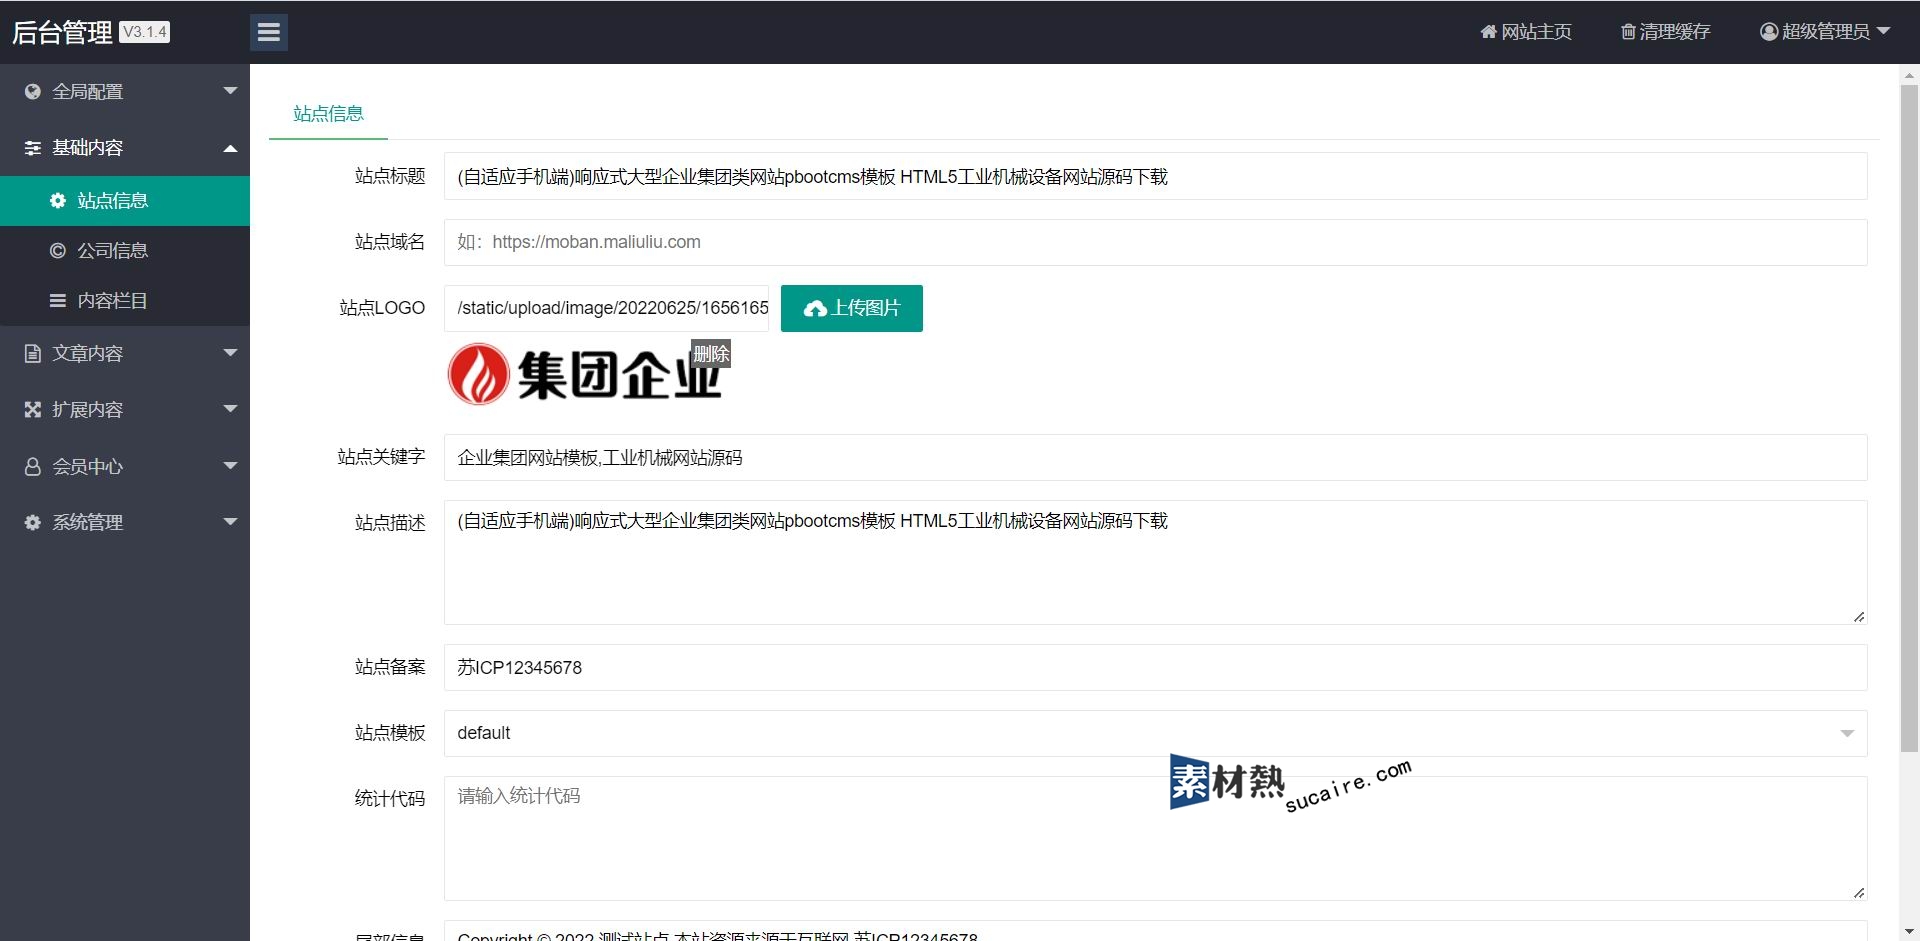This screenshot has height=941, width=1920.
Task: Click the home icon beside 网站主页
Action: point(1488,32)
